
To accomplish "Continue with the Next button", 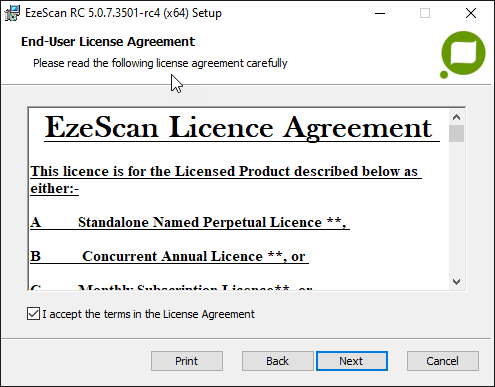I will [x=352, y=361].
